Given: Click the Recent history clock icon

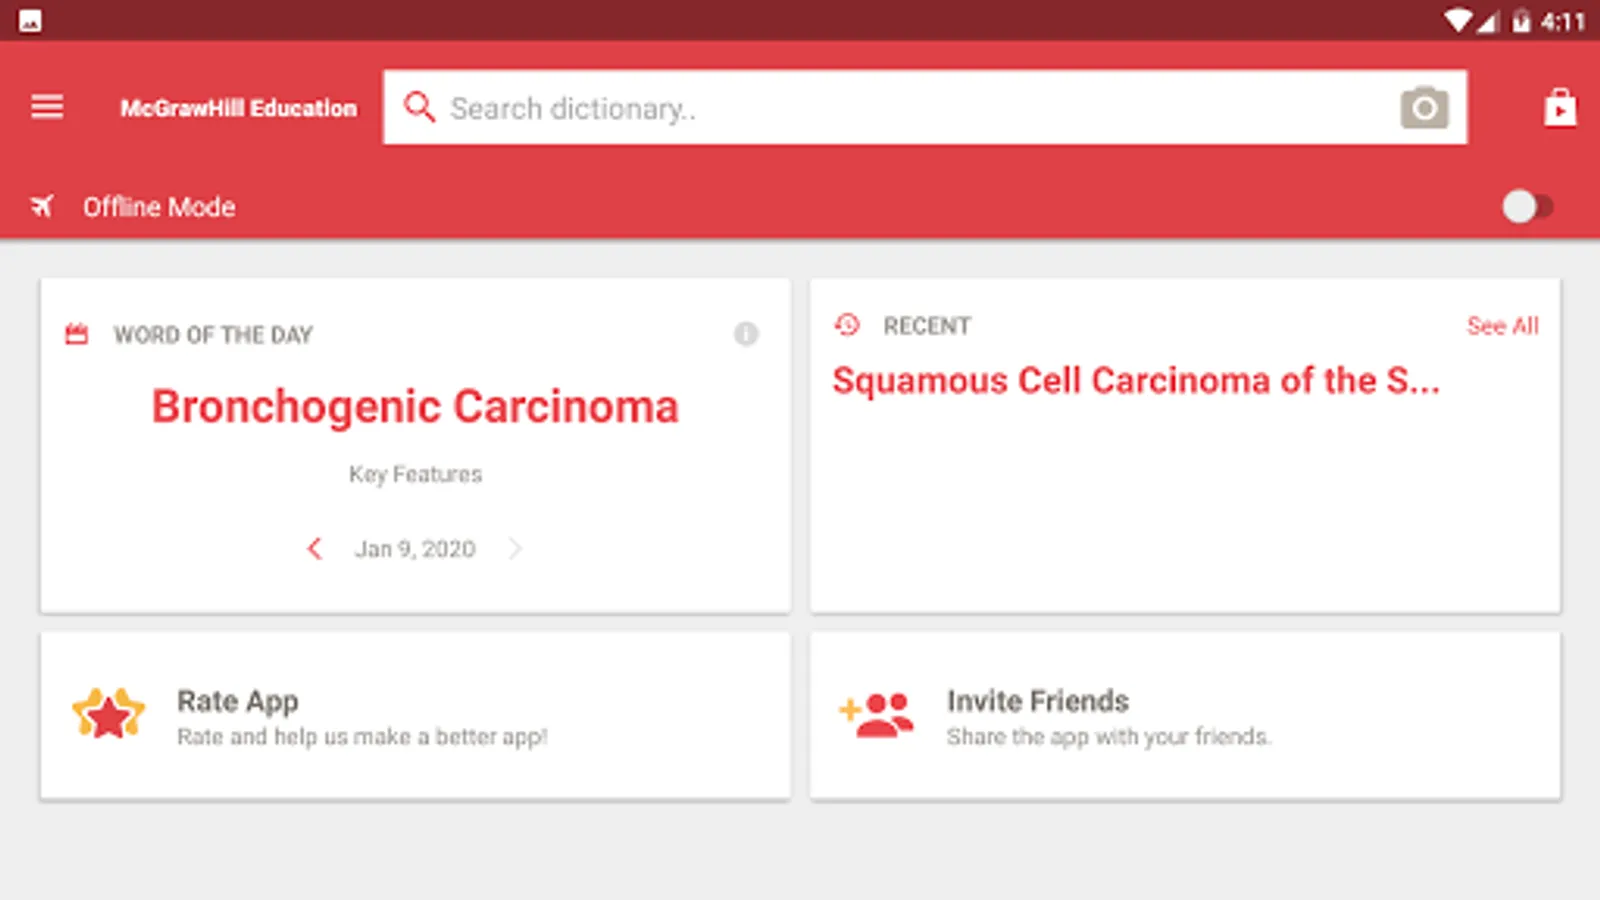Looking at the screenshot, I should [x=847, y=325].
